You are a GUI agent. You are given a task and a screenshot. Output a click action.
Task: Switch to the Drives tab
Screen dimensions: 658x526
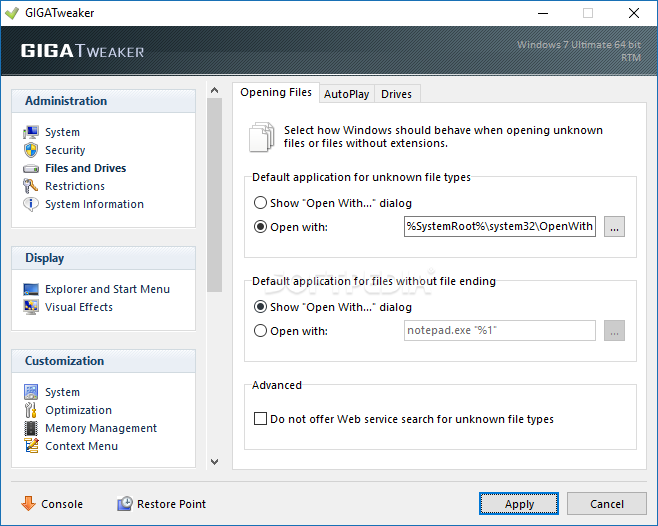tap(397, 94)
